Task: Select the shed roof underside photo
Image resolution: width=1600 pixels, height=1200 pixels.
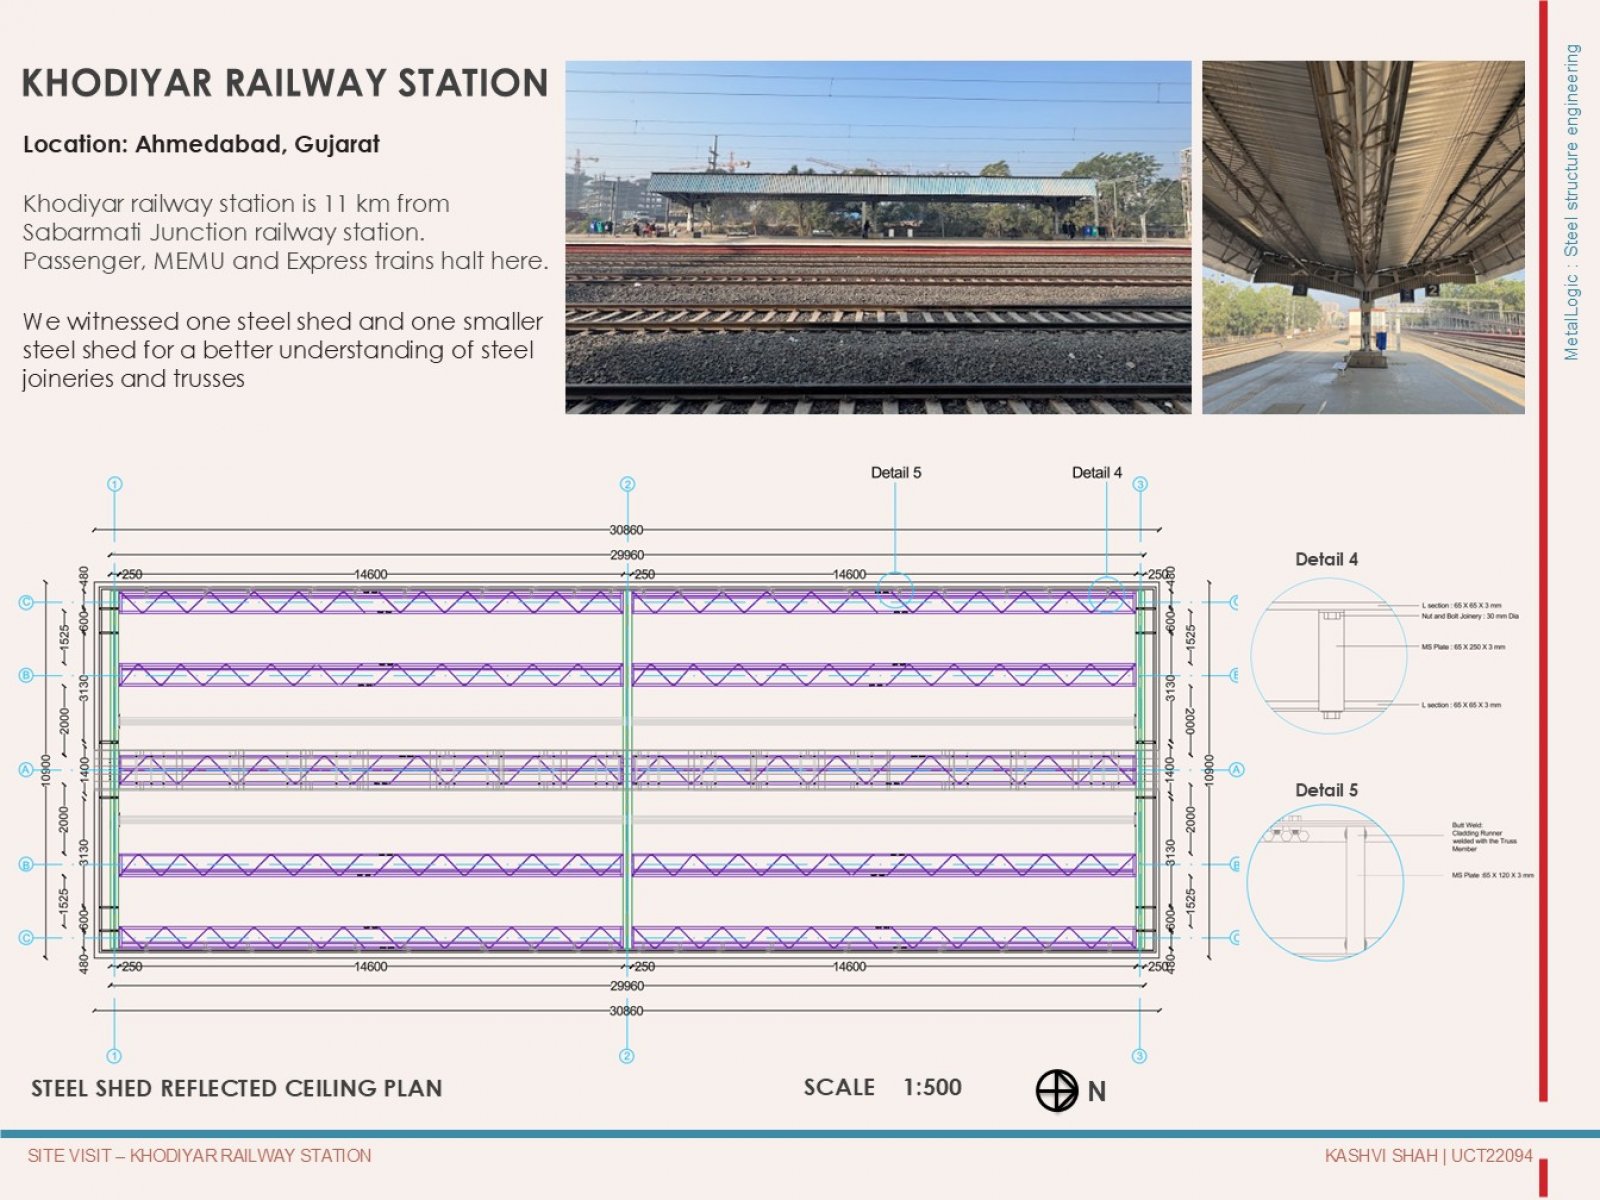Action: pos(1363,237)
